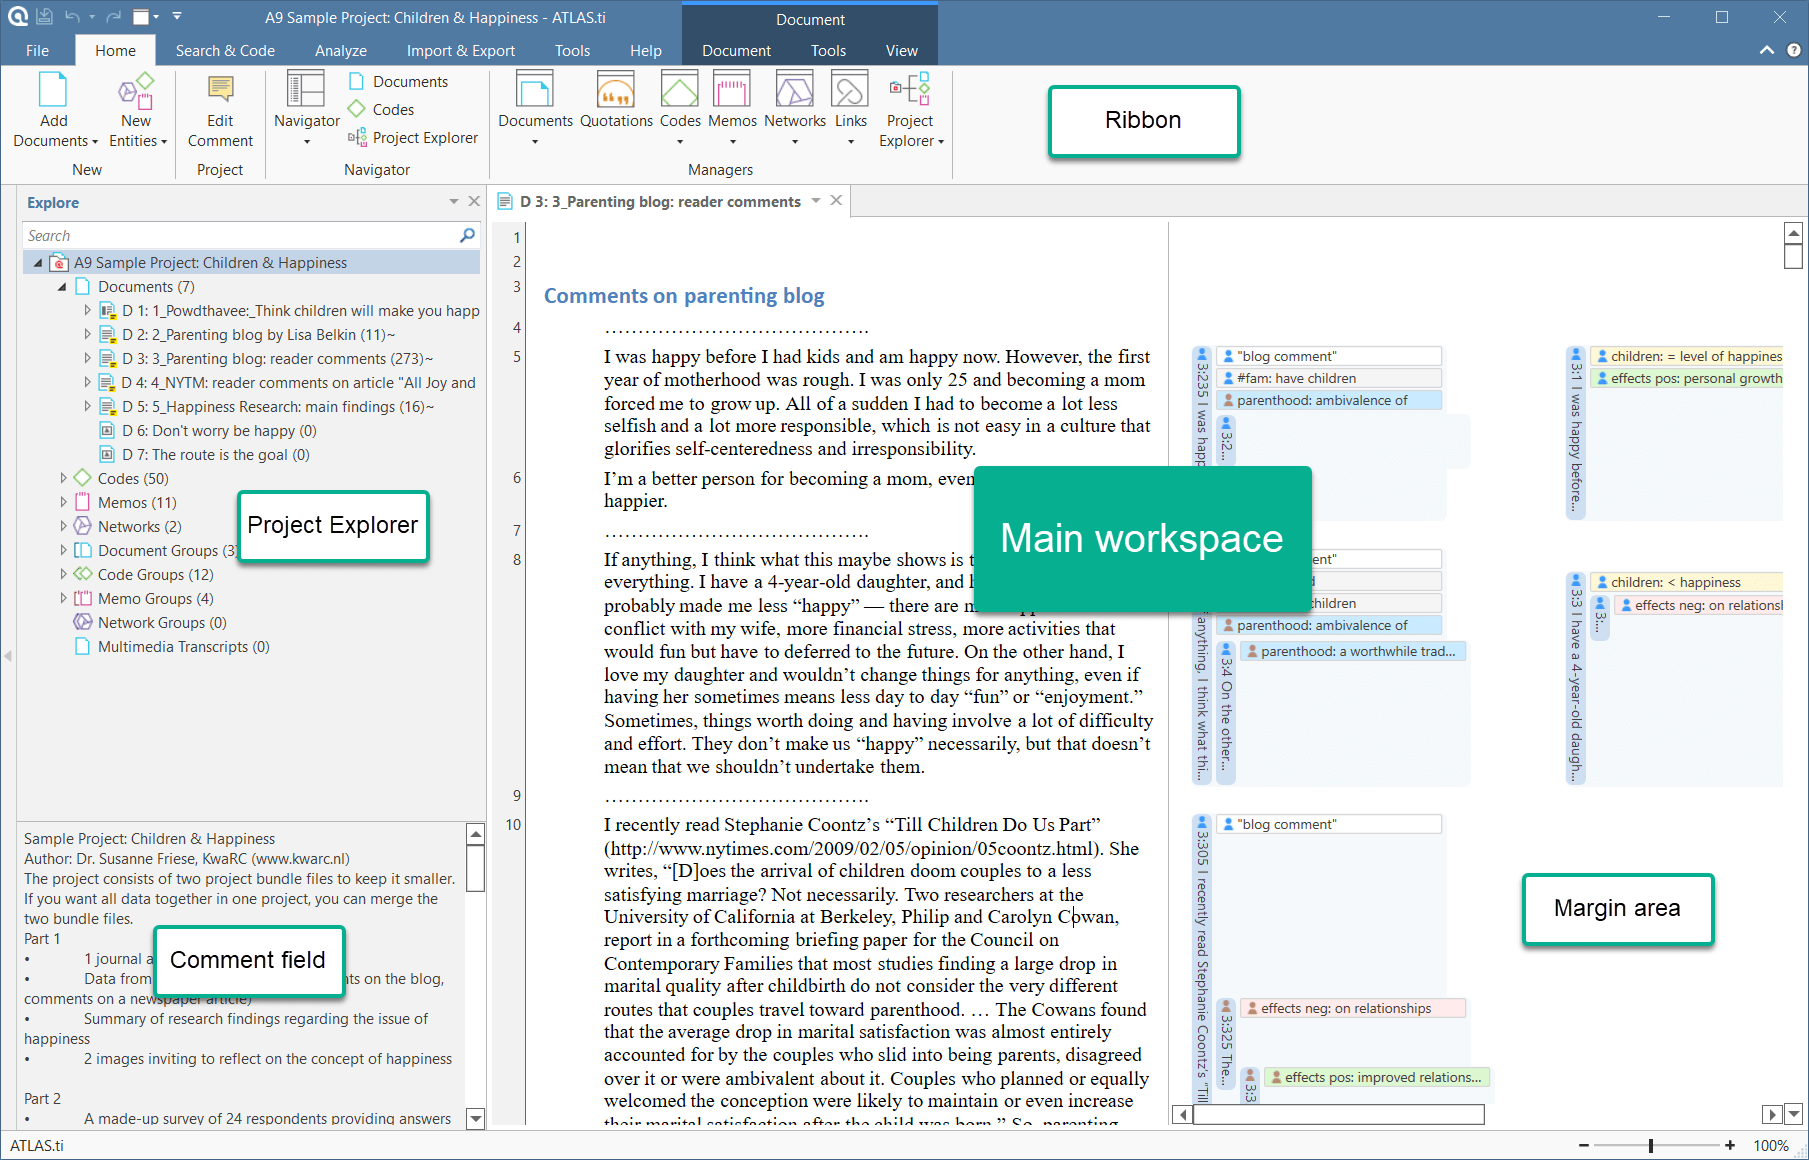Select the A9 Sample Project root node
The image size is (1809, 1160).
point(210,263)
